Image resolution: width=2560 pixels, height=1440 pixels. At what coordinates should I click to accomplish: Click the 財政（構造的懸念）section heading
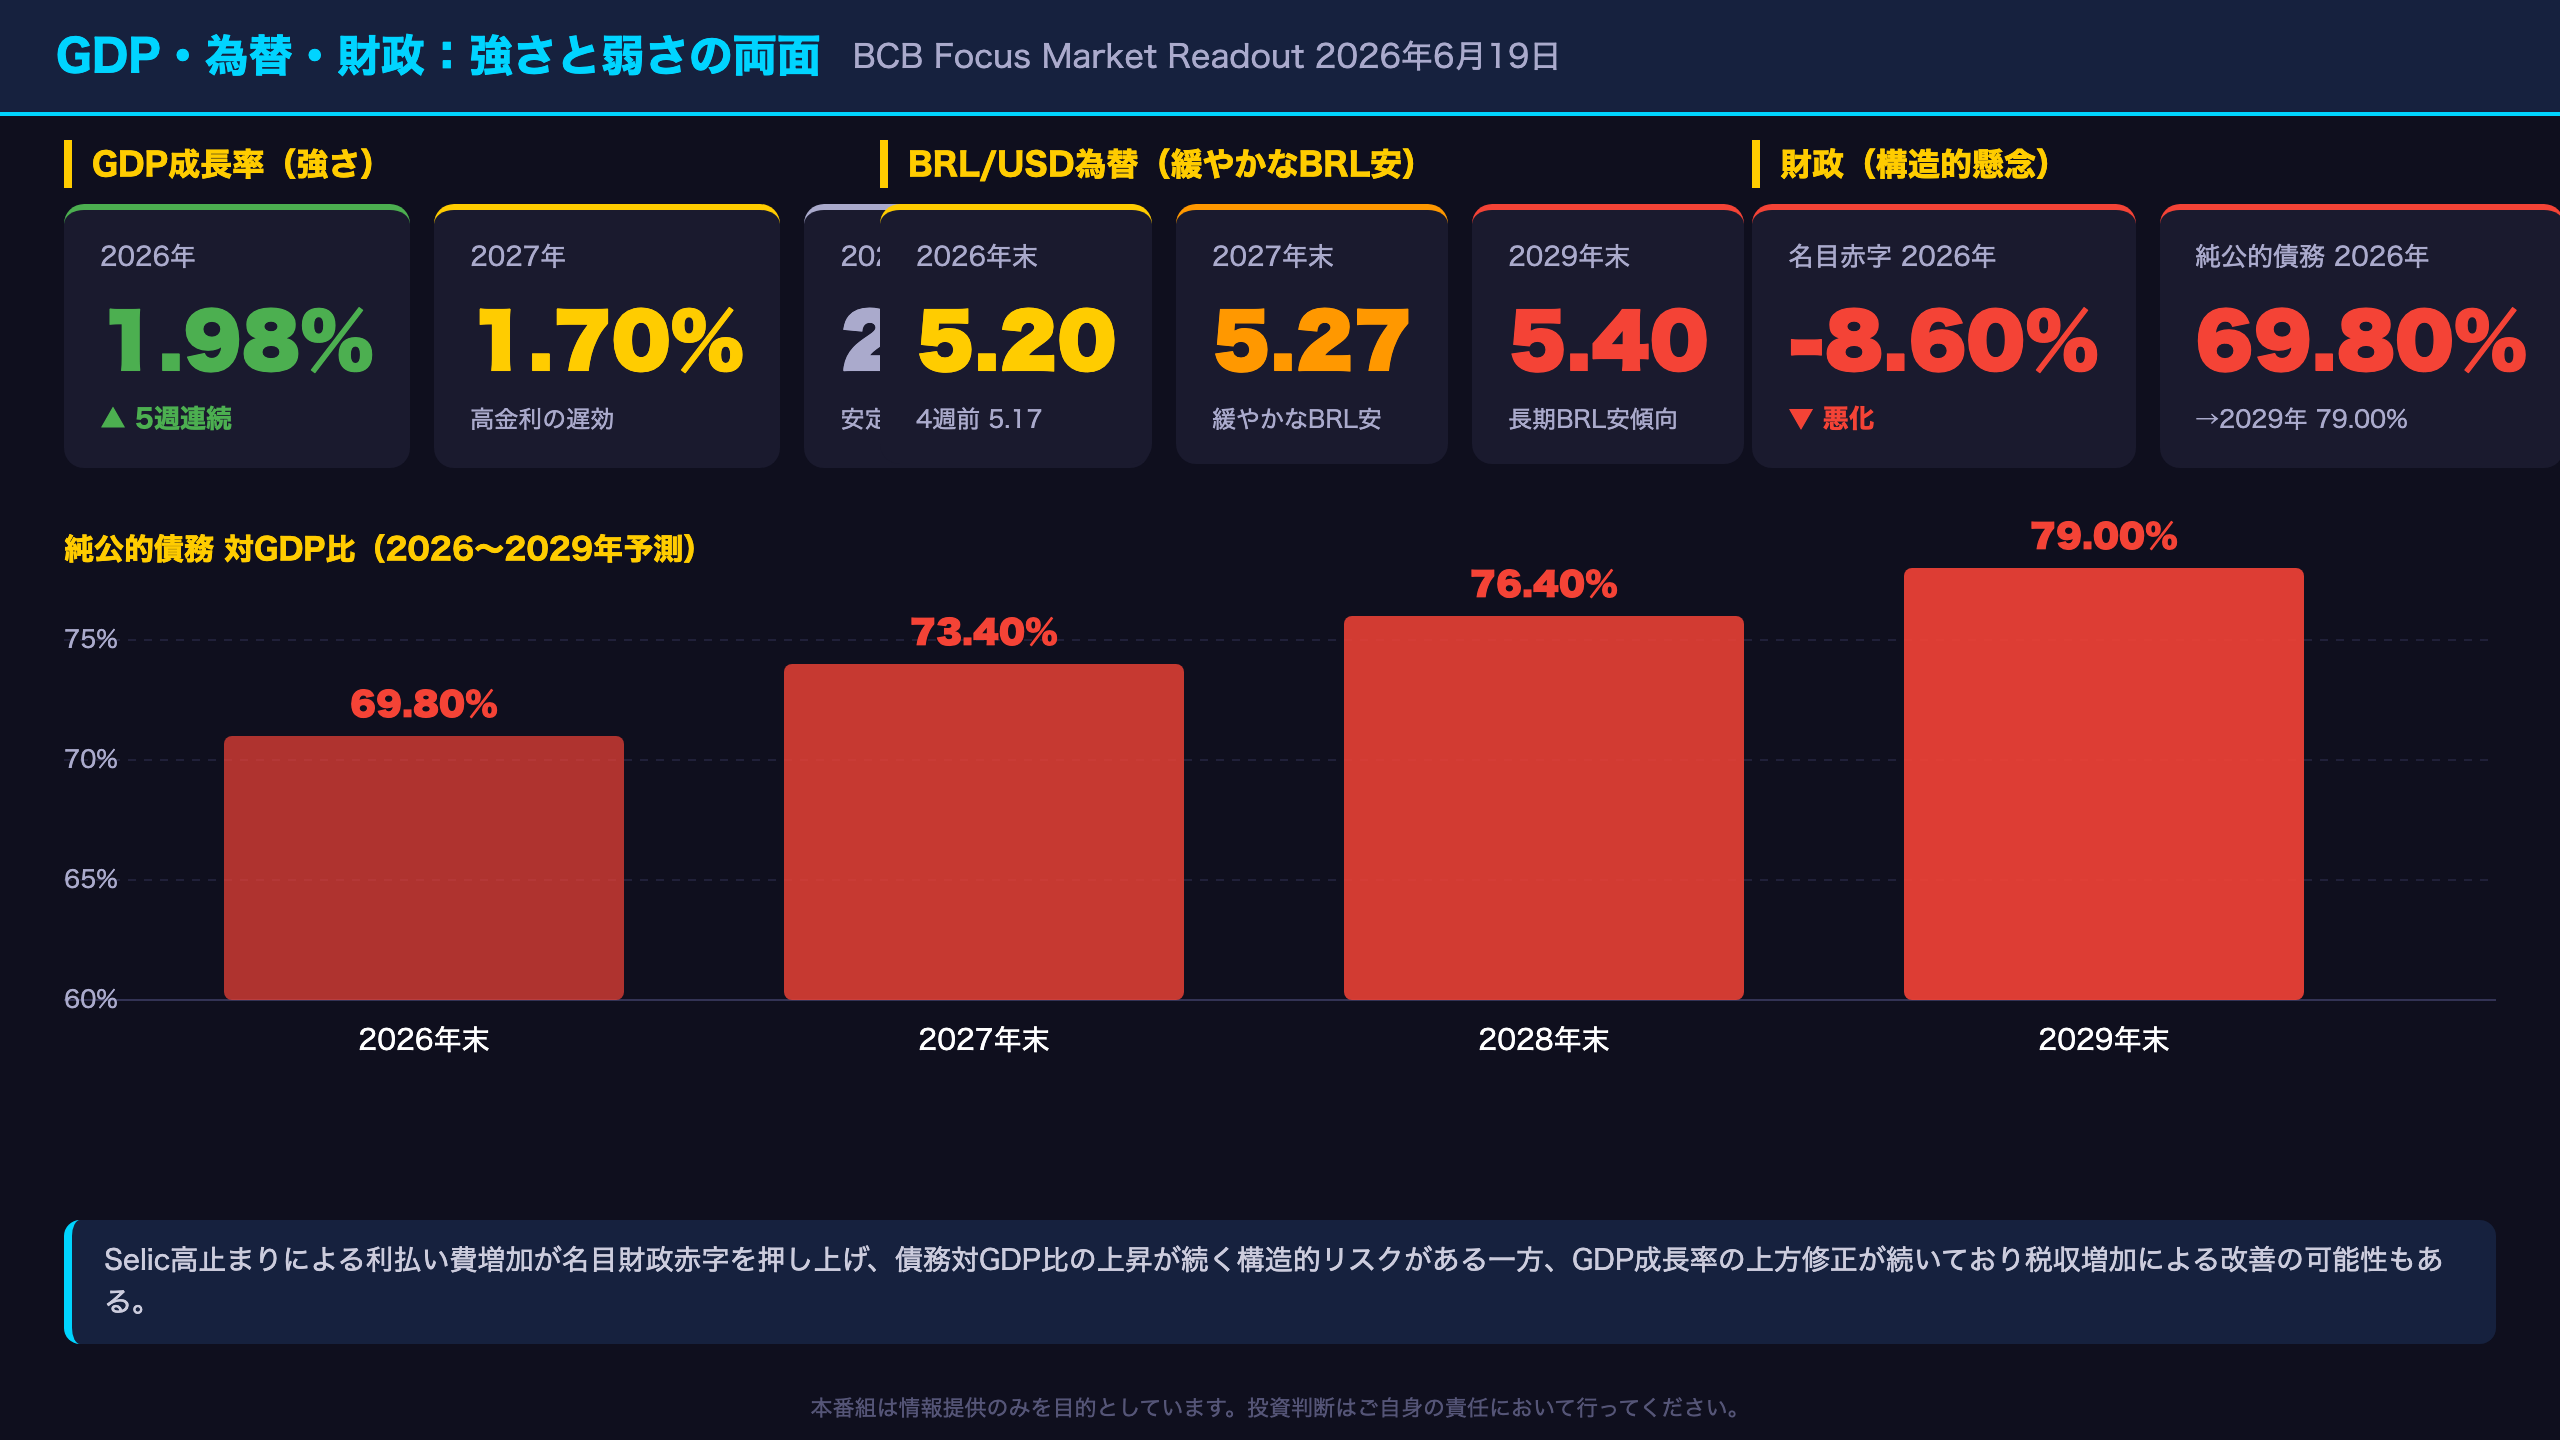coord(1915,164)
